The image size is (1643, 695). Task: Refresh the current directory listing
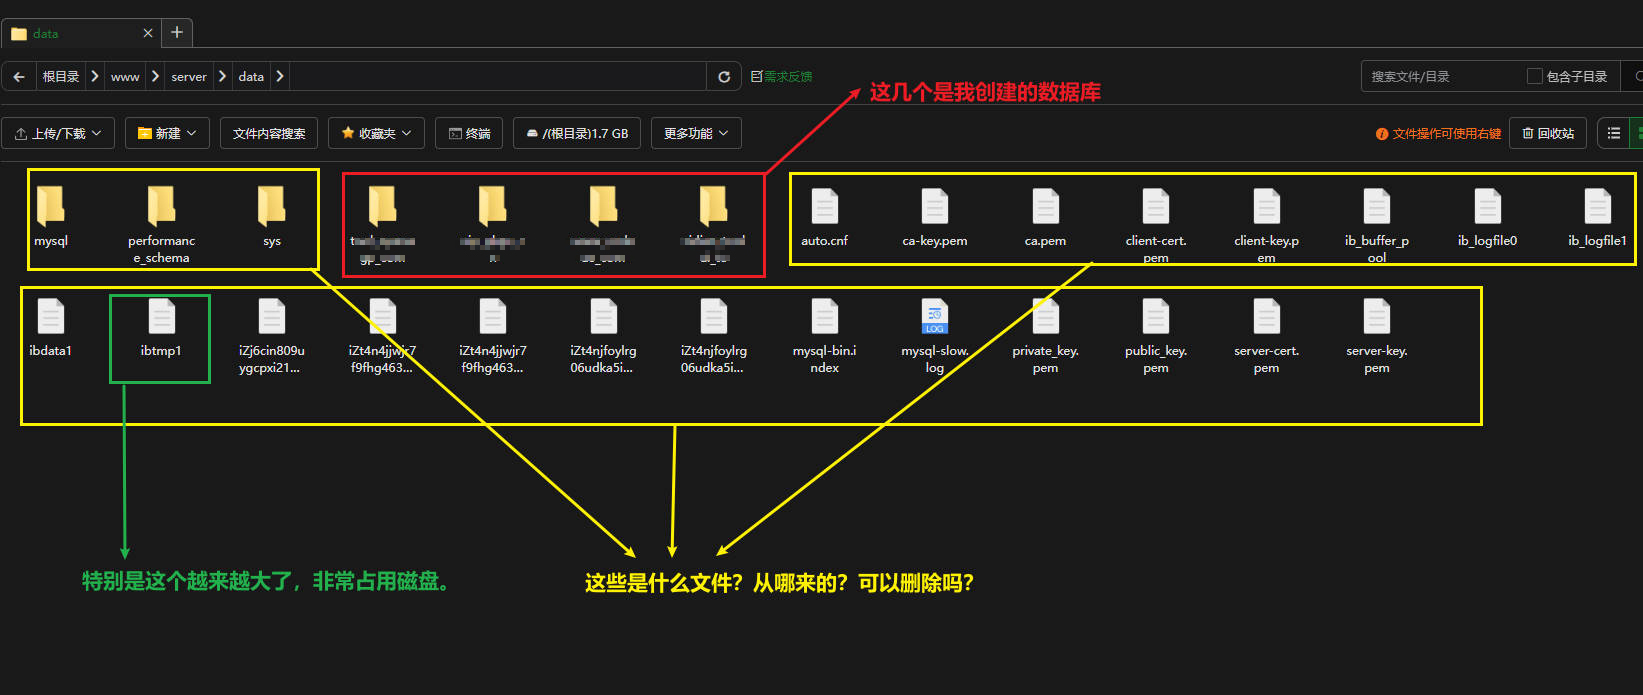(724, 76)
